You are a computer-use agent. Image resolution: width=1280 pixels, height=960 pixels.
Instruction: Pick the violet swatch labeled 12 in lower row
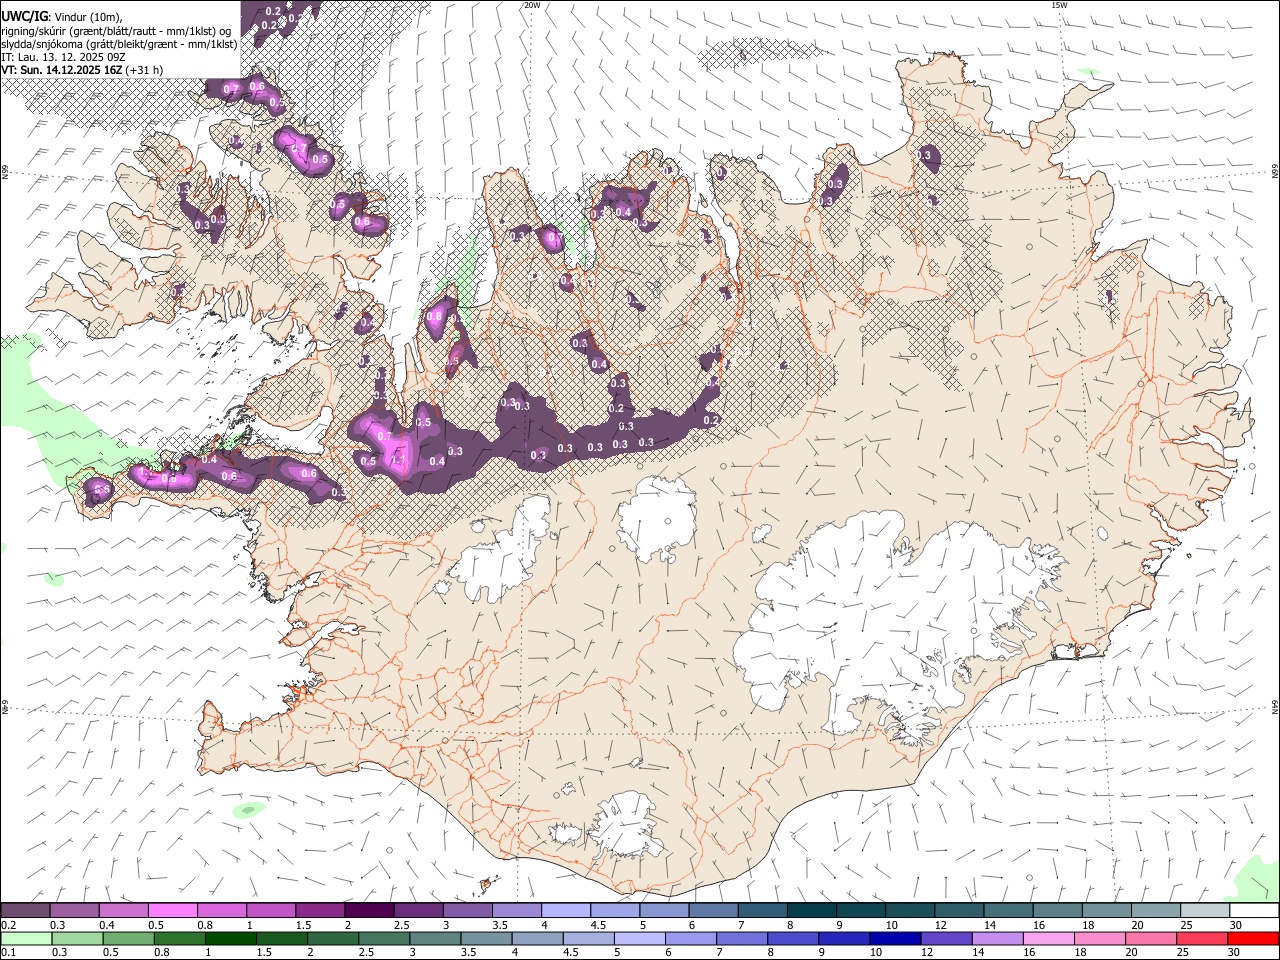pyautogui.click(x=945, y=939)
